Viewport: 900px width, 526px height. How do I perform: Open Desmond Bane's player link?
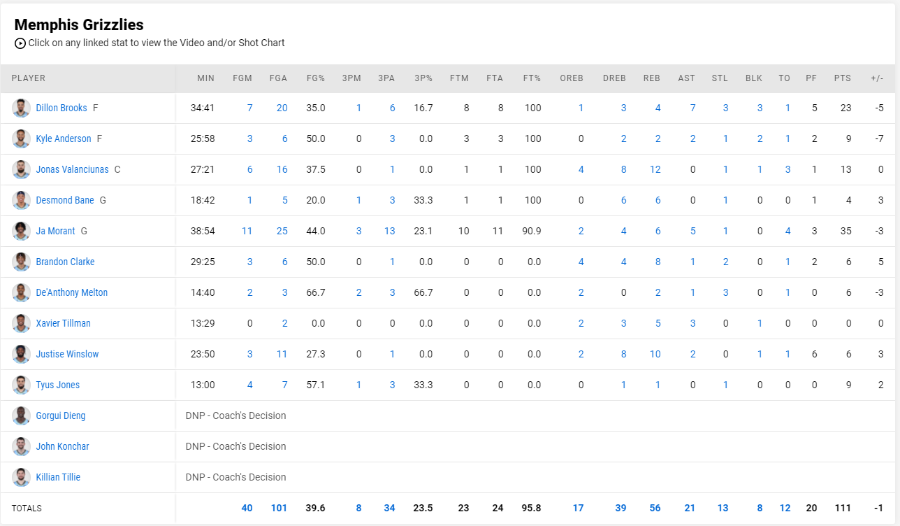pyautogui.click(x=65, y=200)
